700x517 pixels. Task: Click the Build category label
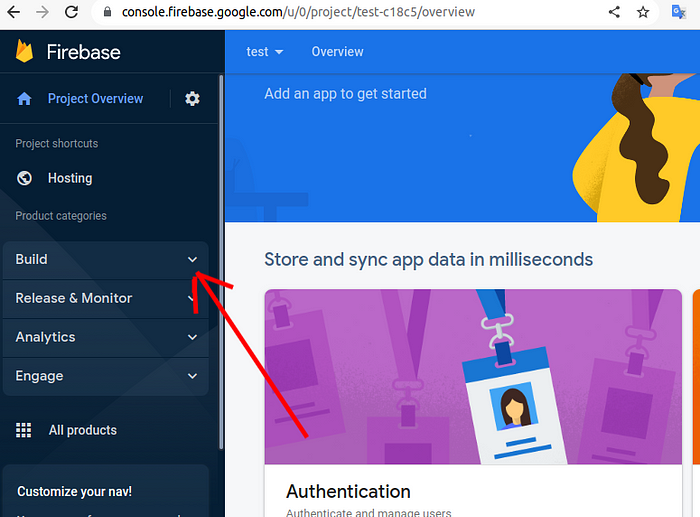click(31, 259)
